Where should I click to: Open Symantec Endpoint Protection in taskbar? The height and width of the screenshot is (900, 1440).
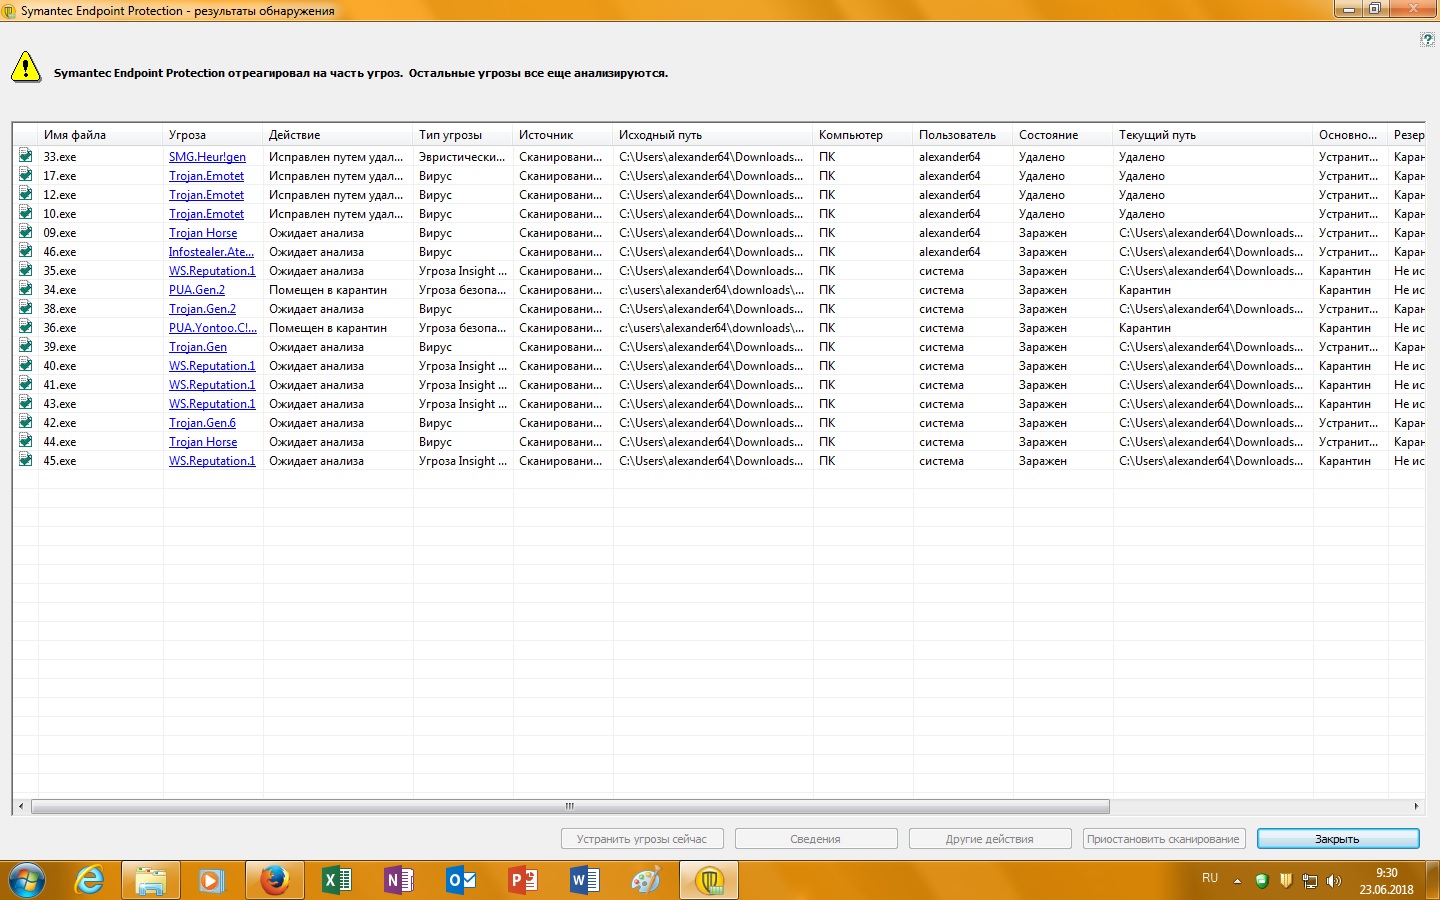(709, 880)
